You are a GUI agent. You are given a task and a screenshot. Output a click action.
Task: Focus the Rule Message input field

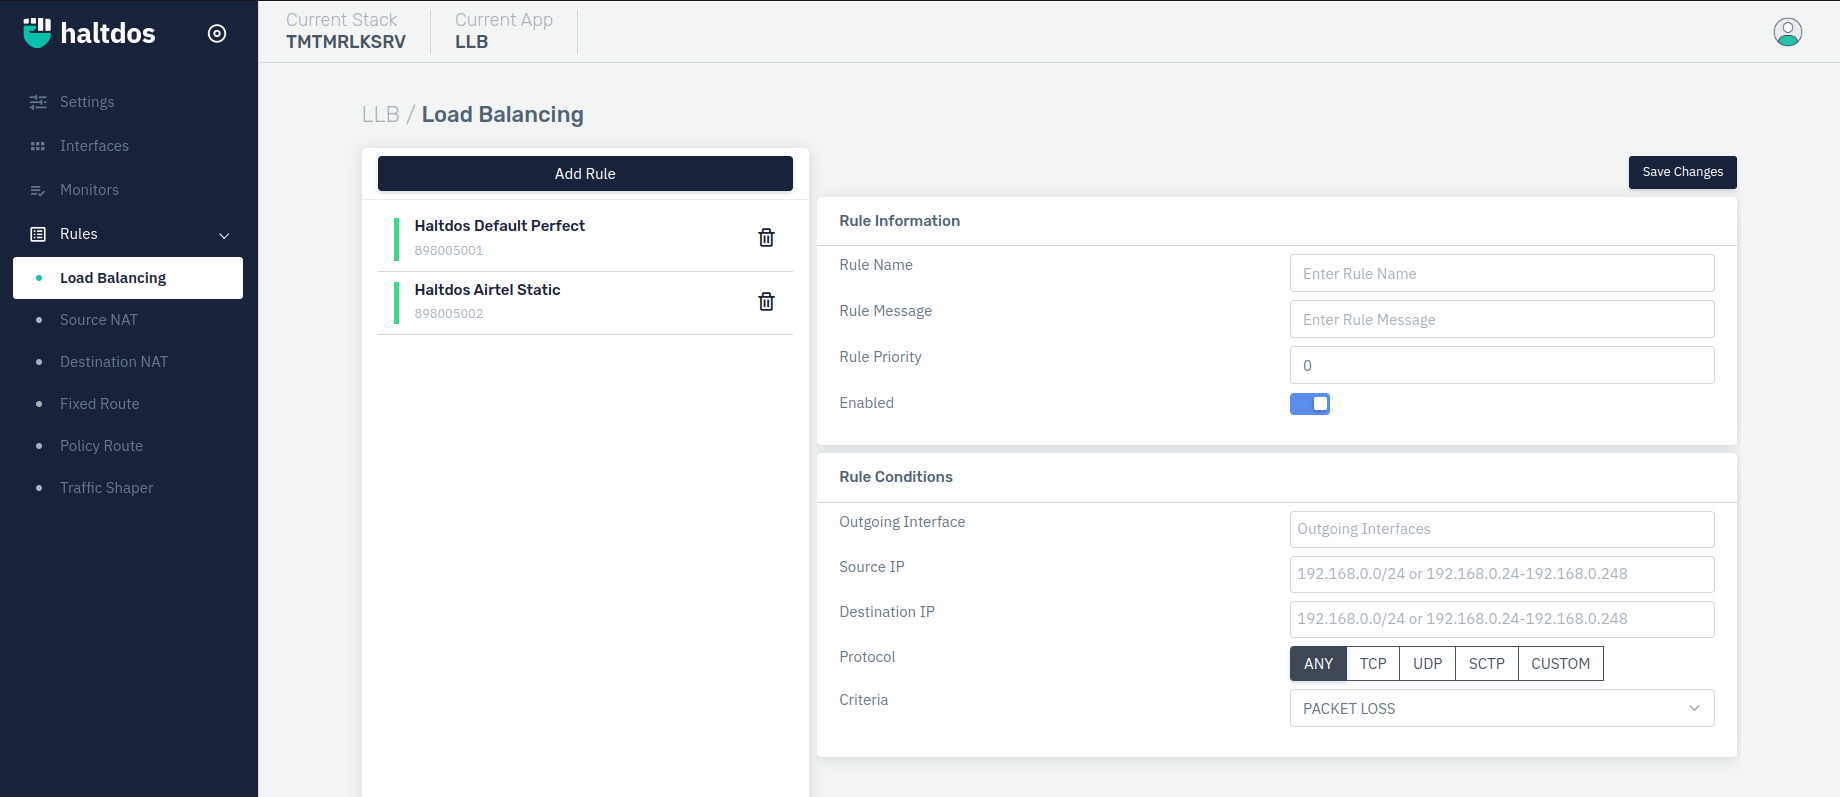1502,319
